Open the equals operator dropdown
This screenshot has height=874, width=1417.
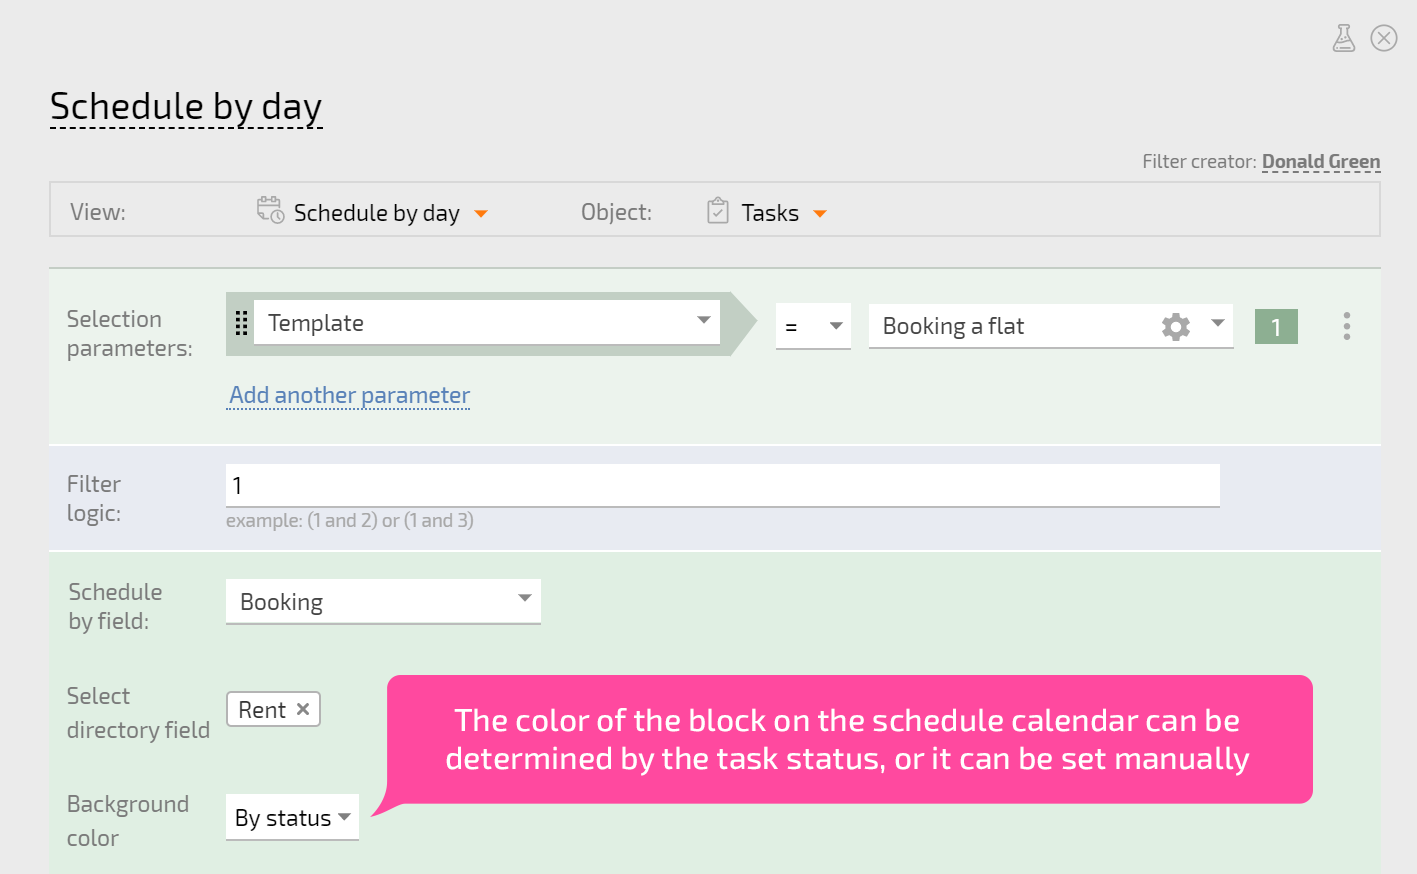[813, 326]
